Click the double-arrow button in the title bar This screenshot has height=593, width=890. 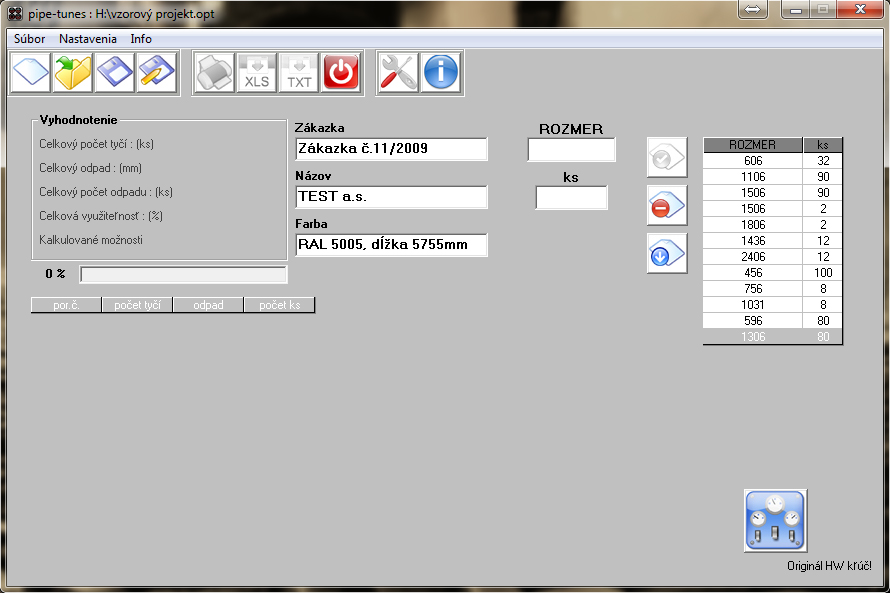pos(753,9)
